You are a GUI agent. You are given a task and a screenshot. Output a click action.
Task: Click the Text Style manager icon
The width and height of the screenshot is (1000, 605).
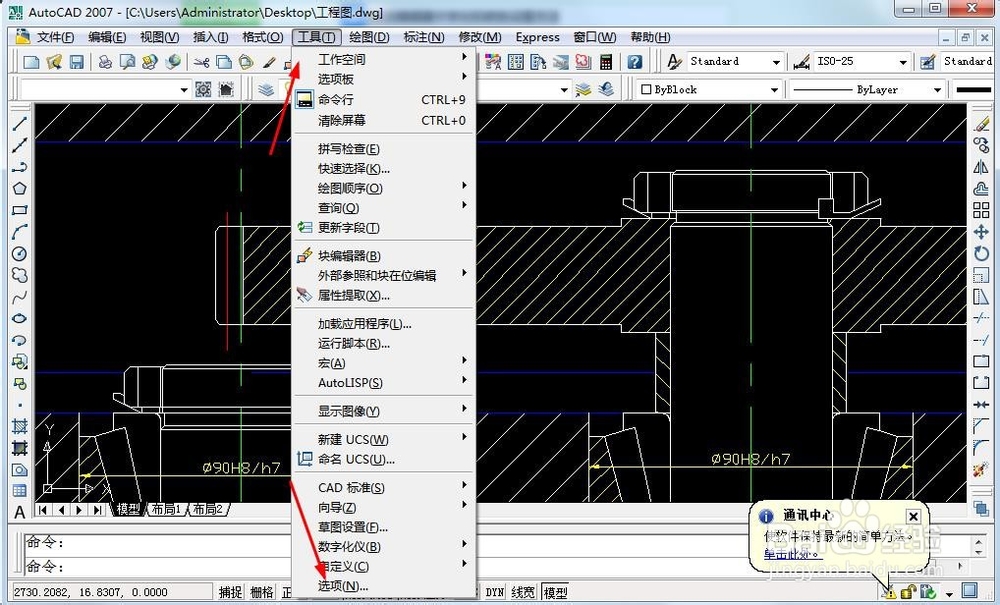(674, 62)
